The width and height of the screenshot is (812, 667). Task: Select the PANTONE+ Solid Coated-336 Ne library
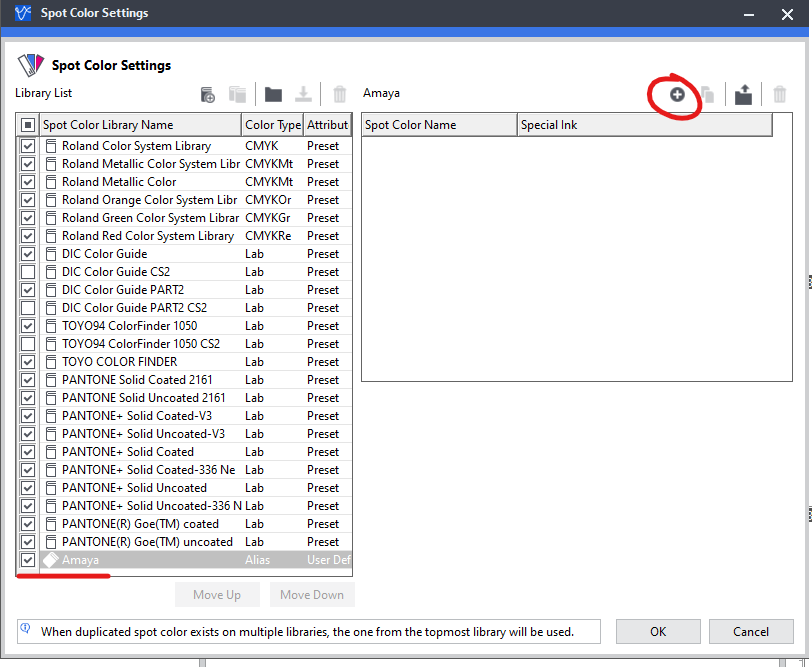[x=148, y=470]
